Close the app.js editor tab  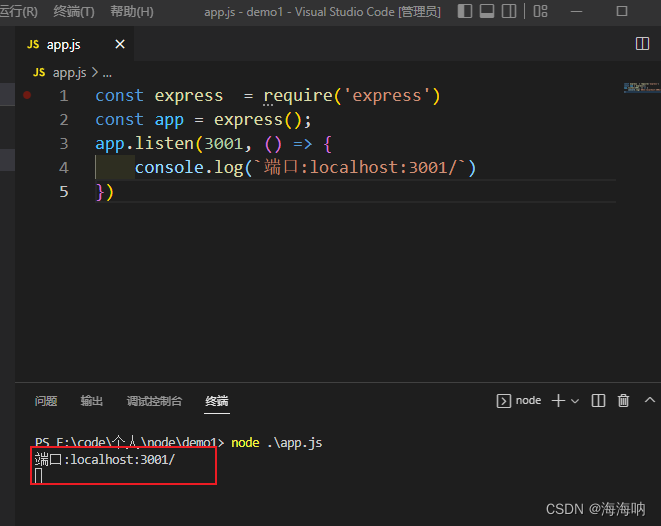(121, 45)
